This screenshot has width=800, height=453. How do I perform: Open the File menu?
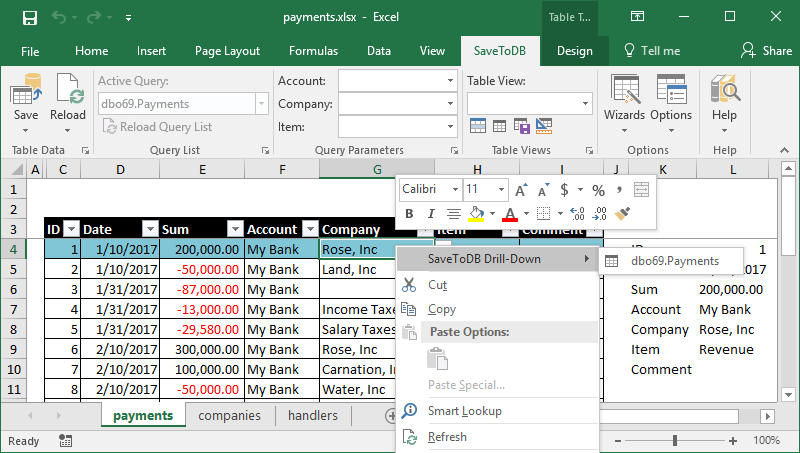click(x=30, y=51)
